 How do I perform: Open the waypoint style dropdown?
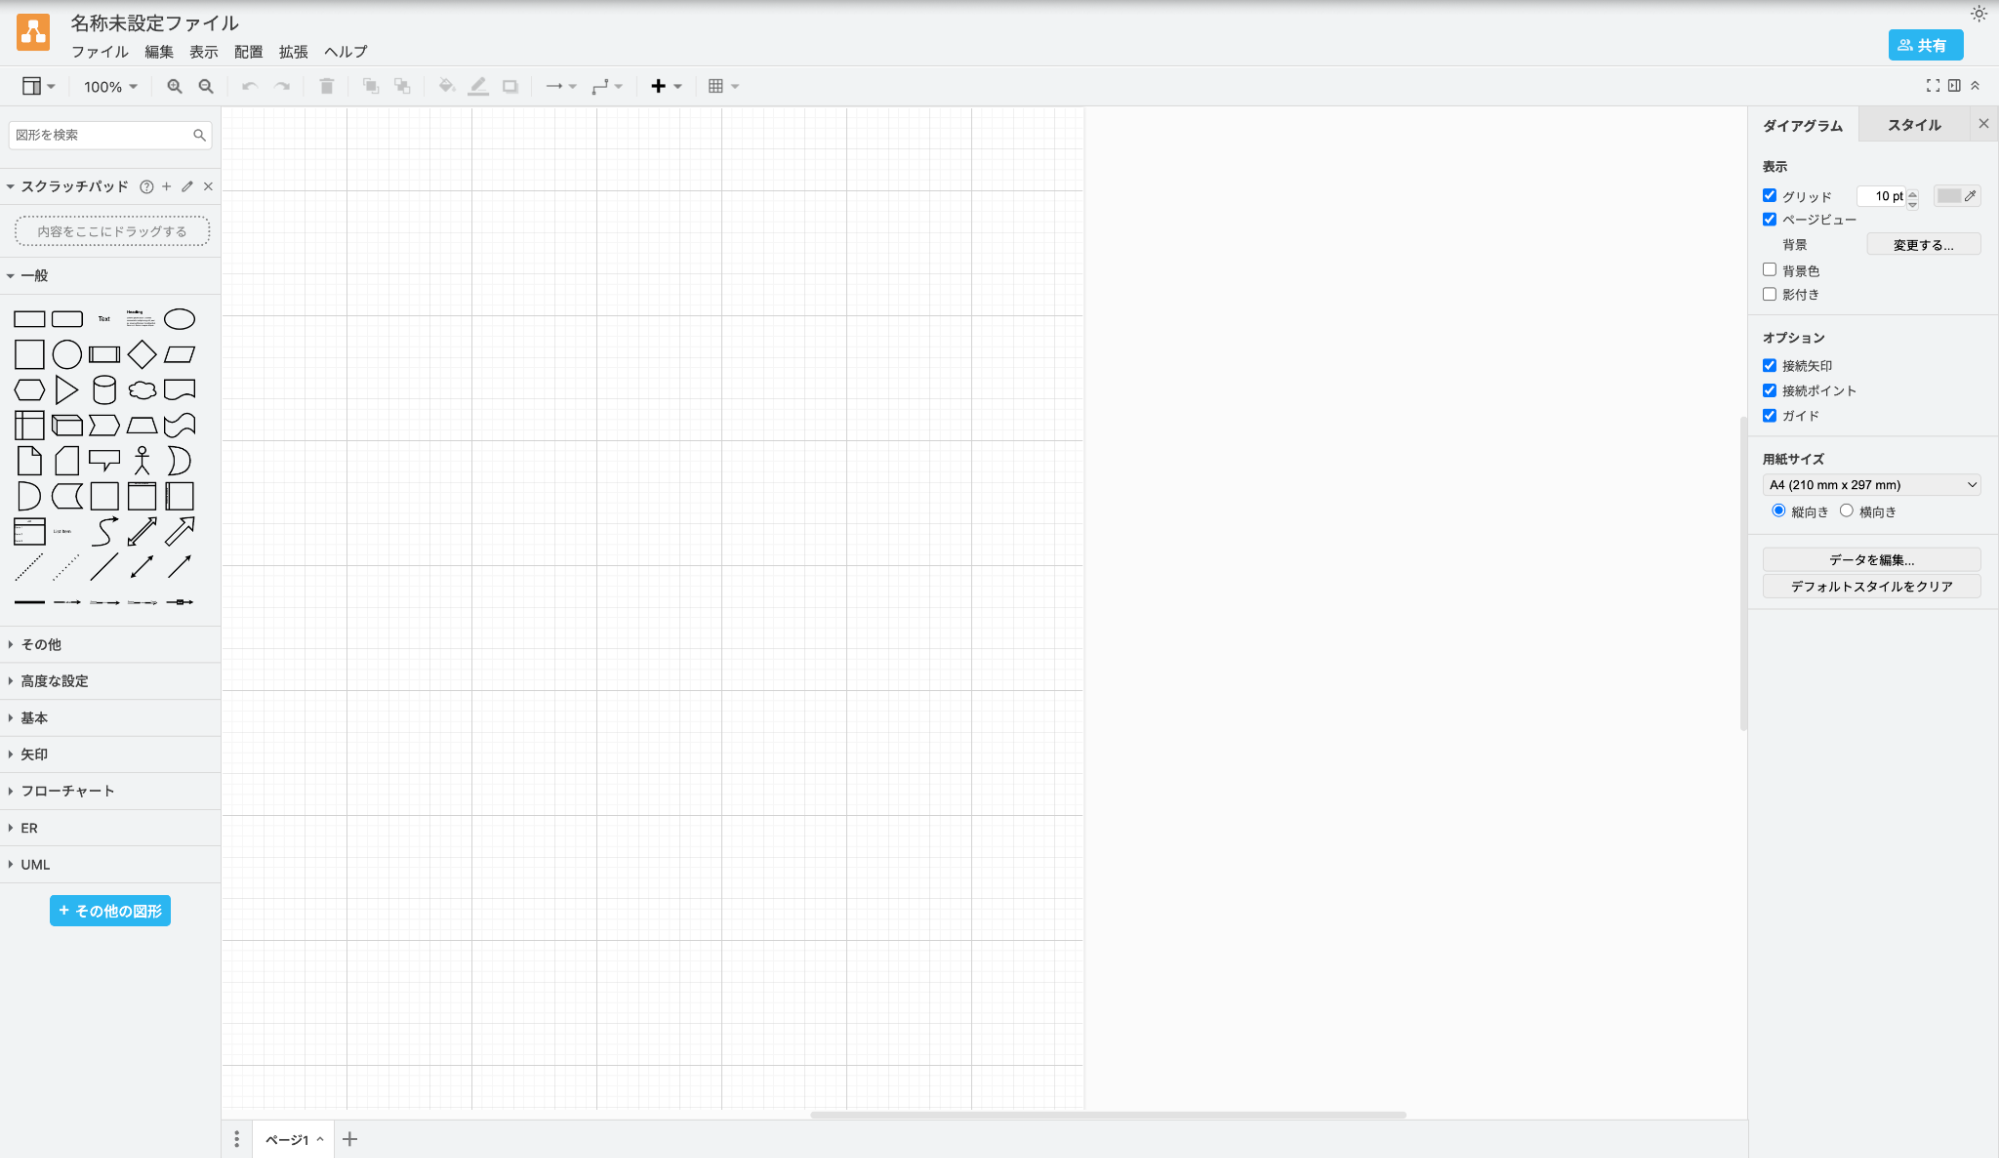coord(607,87)
